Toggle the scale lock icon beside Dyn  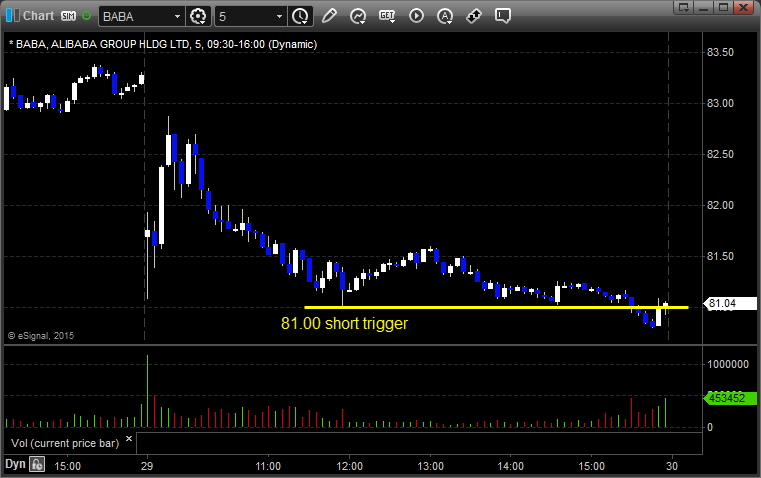37,464
